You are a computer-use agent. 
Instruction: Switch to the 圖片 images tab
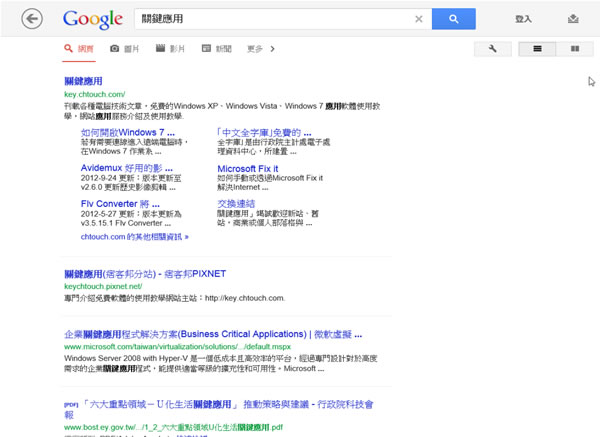[124, 49]
